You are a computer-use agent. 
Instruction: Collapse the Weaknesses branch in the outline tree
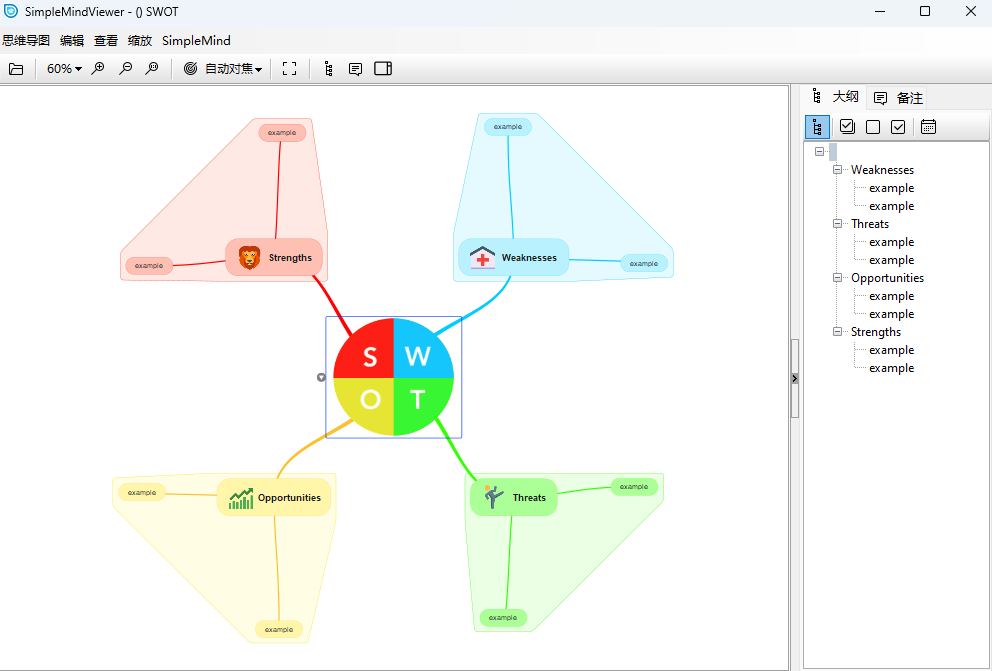[x=837, y=169]
